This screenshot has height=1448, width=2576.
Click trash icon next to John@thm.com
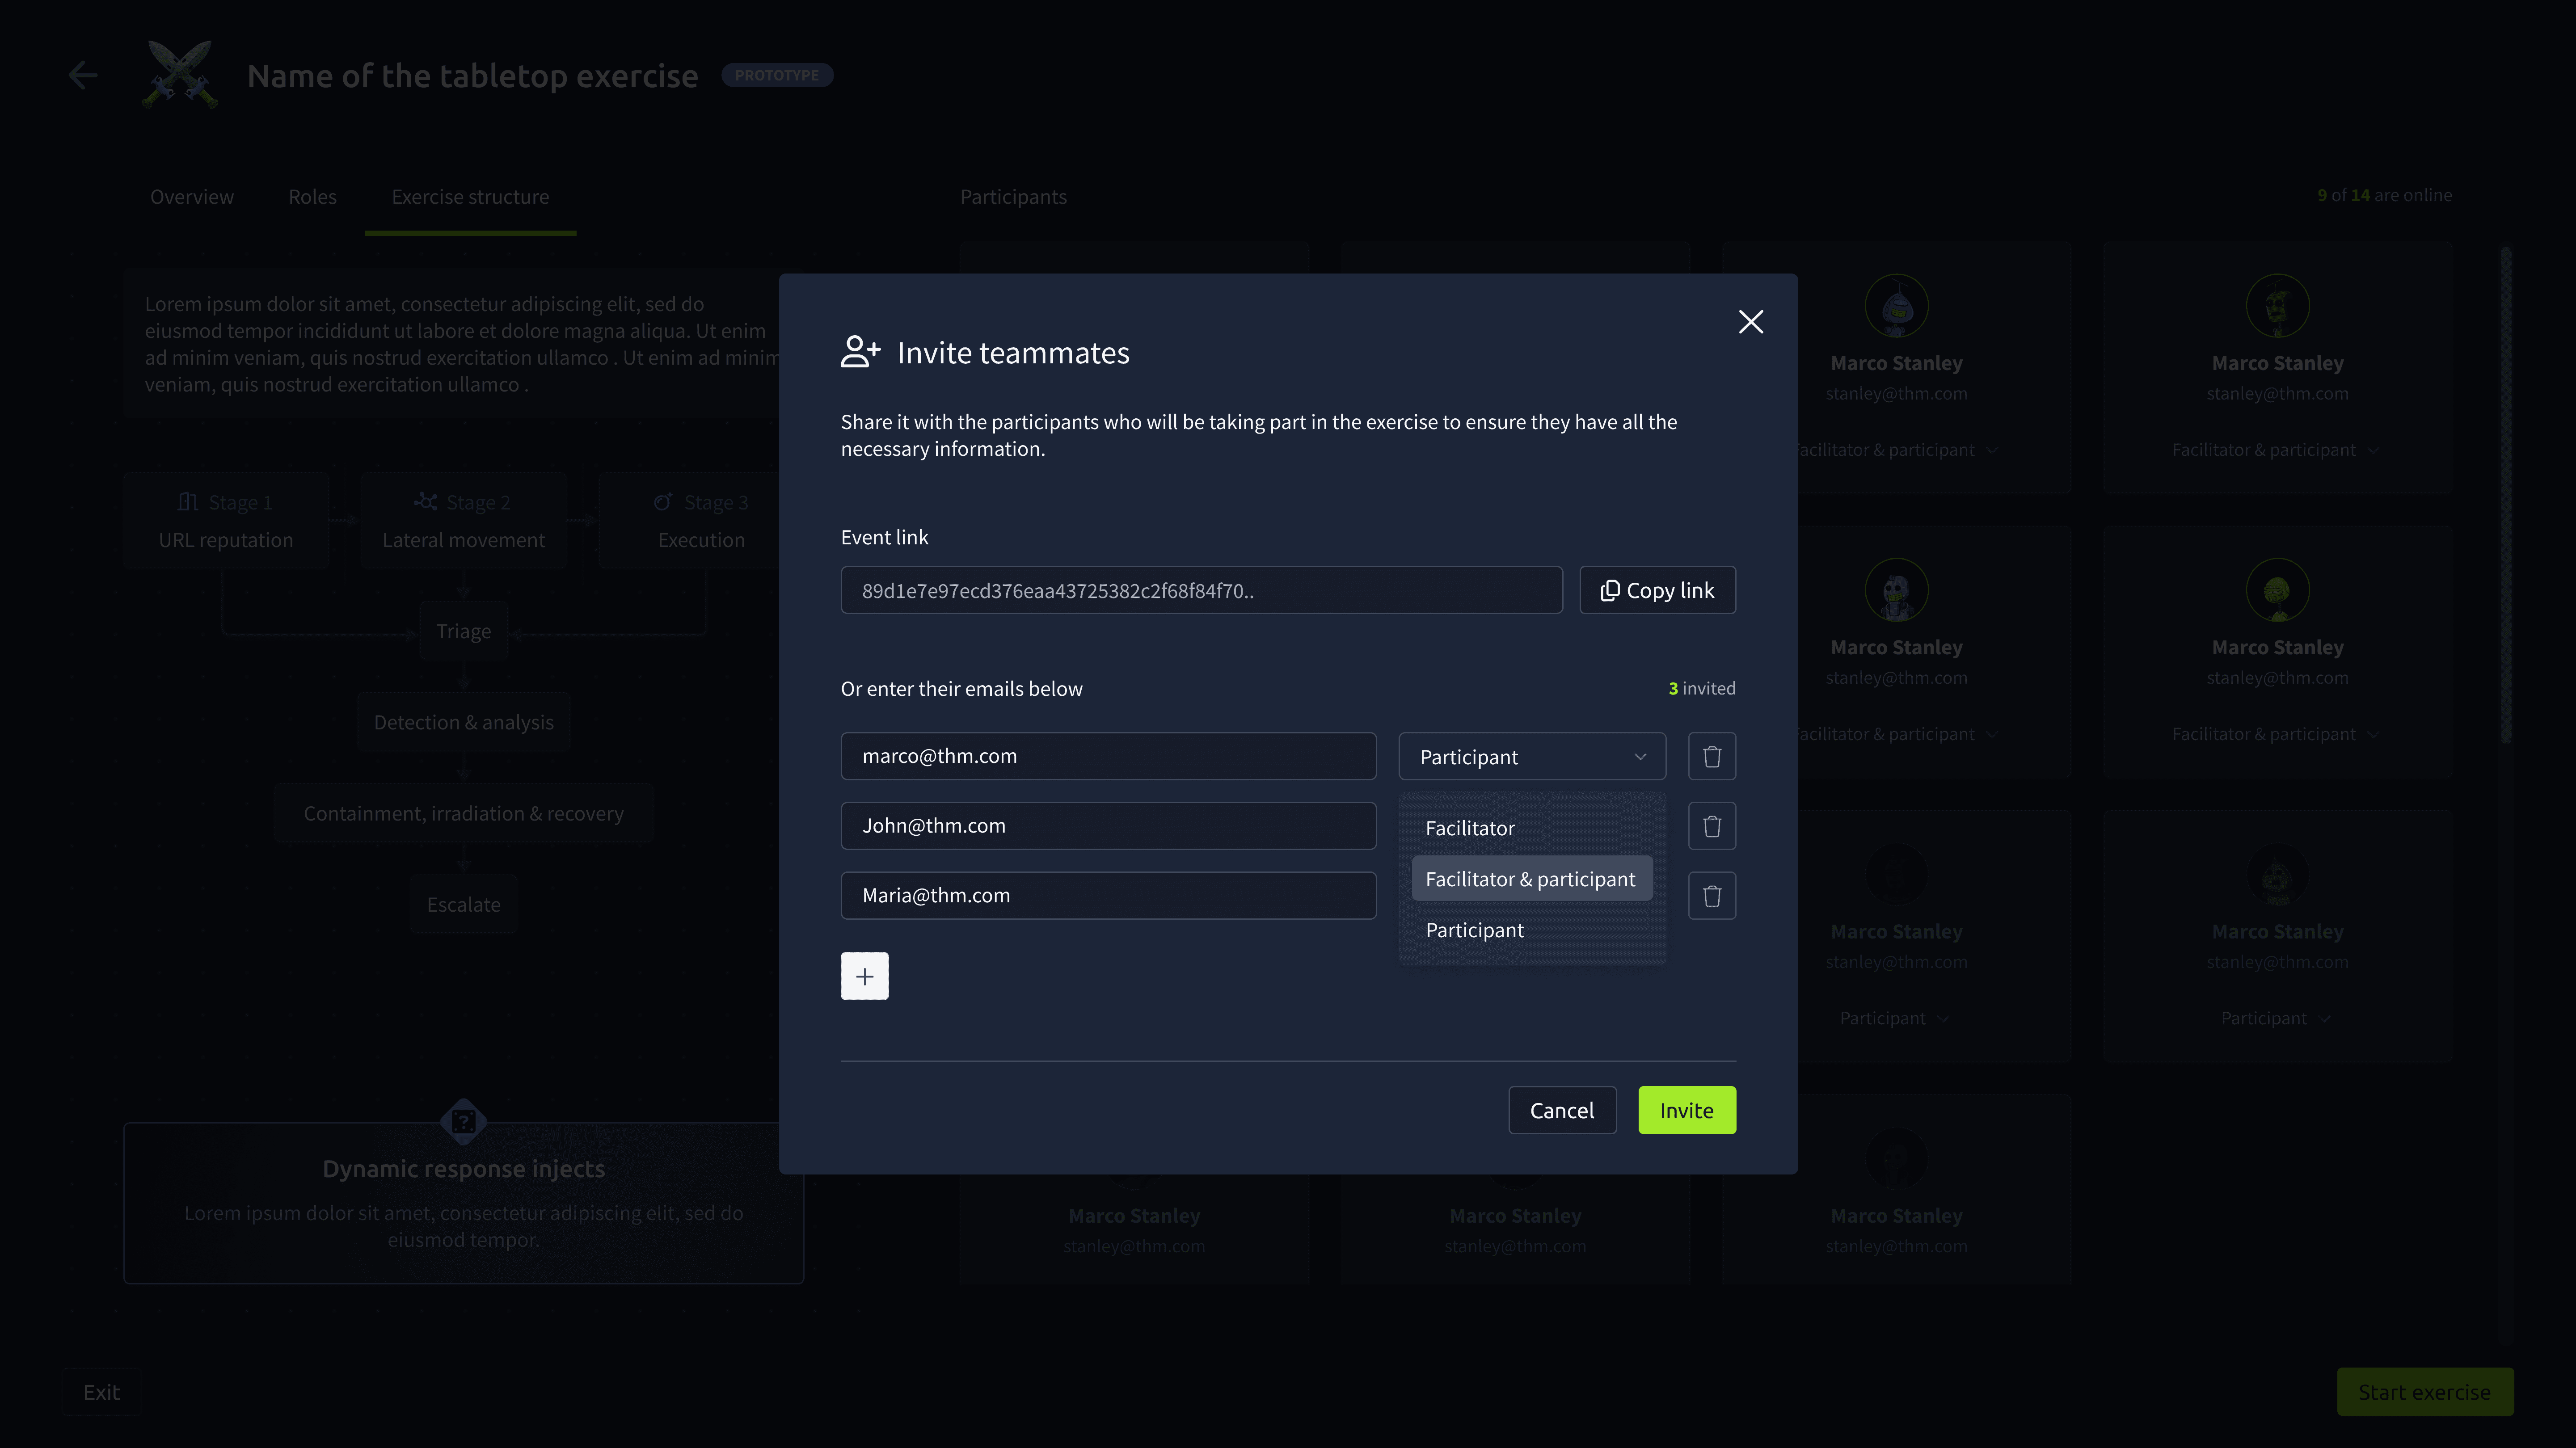[x=1711, y=826]
